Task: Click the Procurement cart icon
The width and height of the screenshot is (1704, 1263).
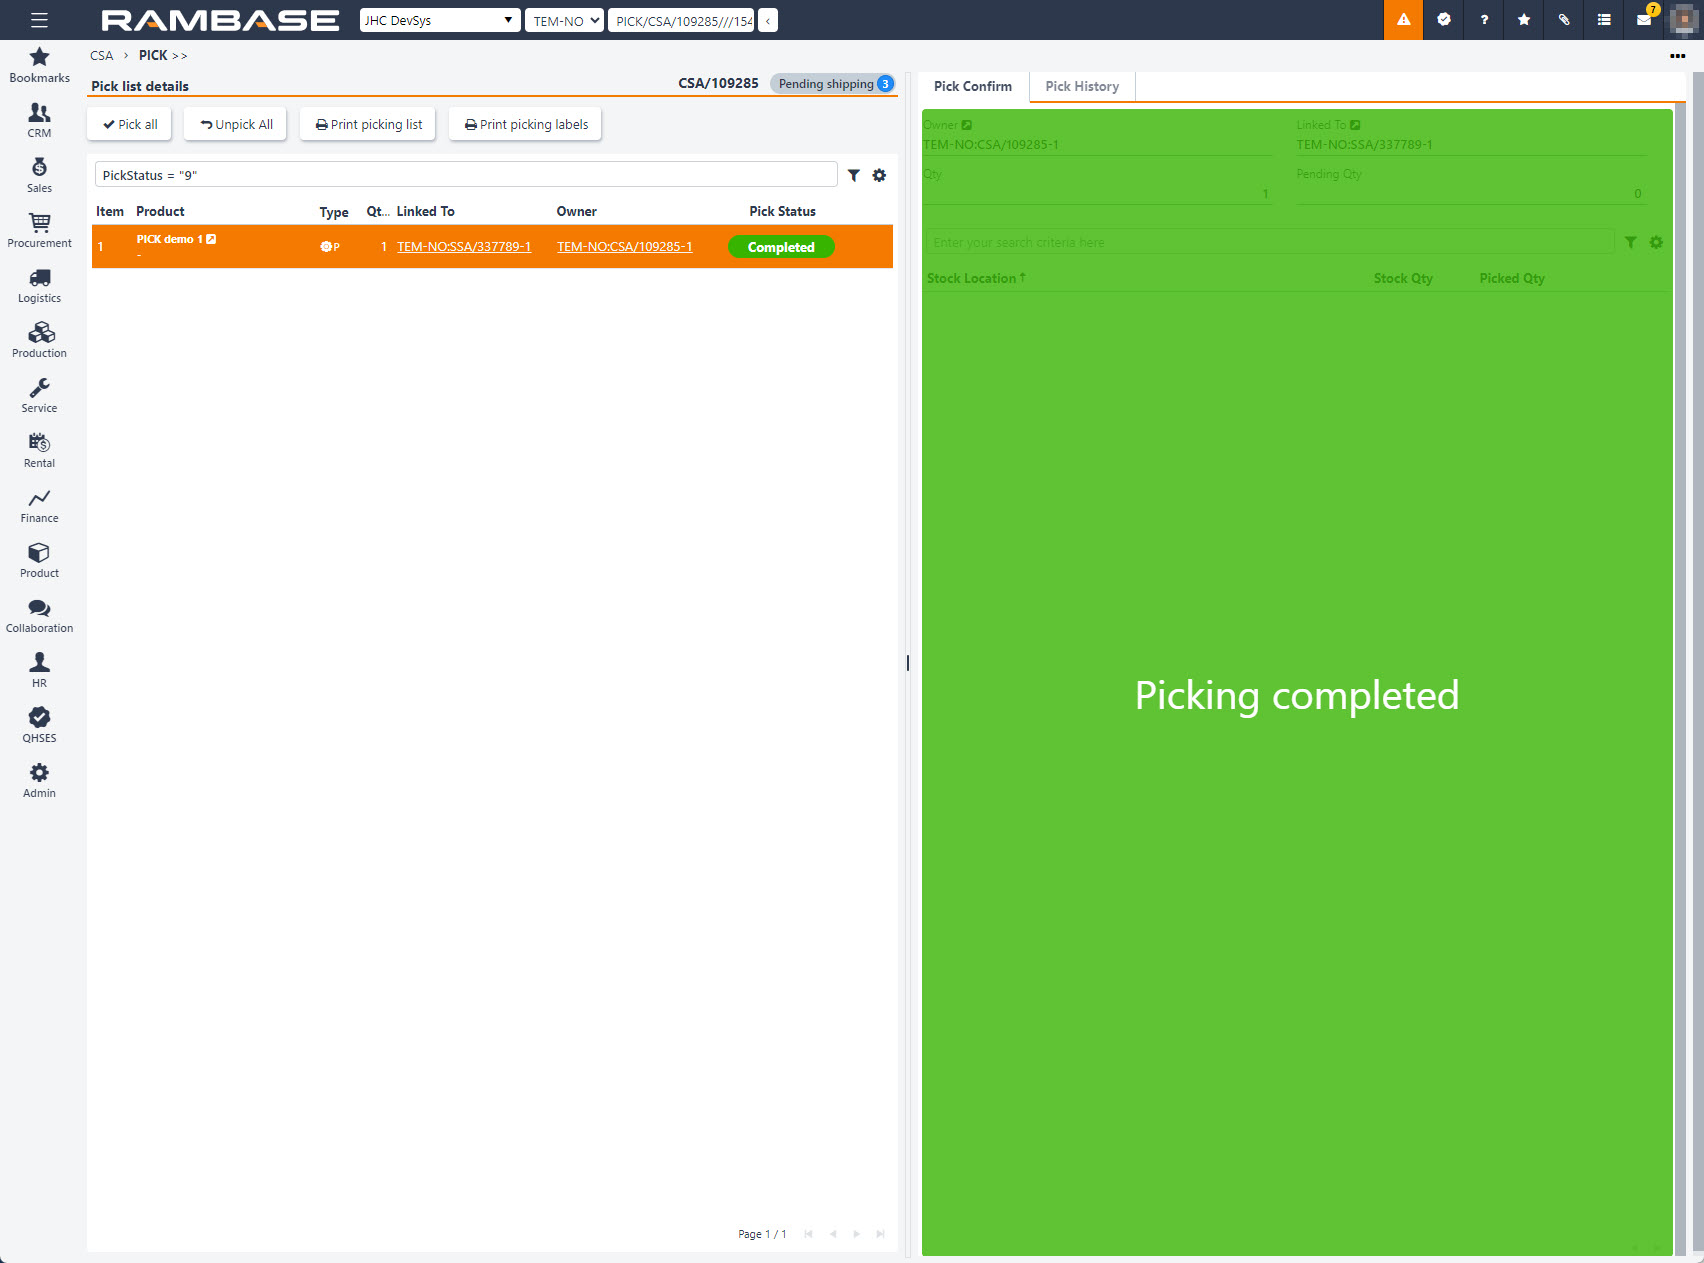Action: pos(39,227)
